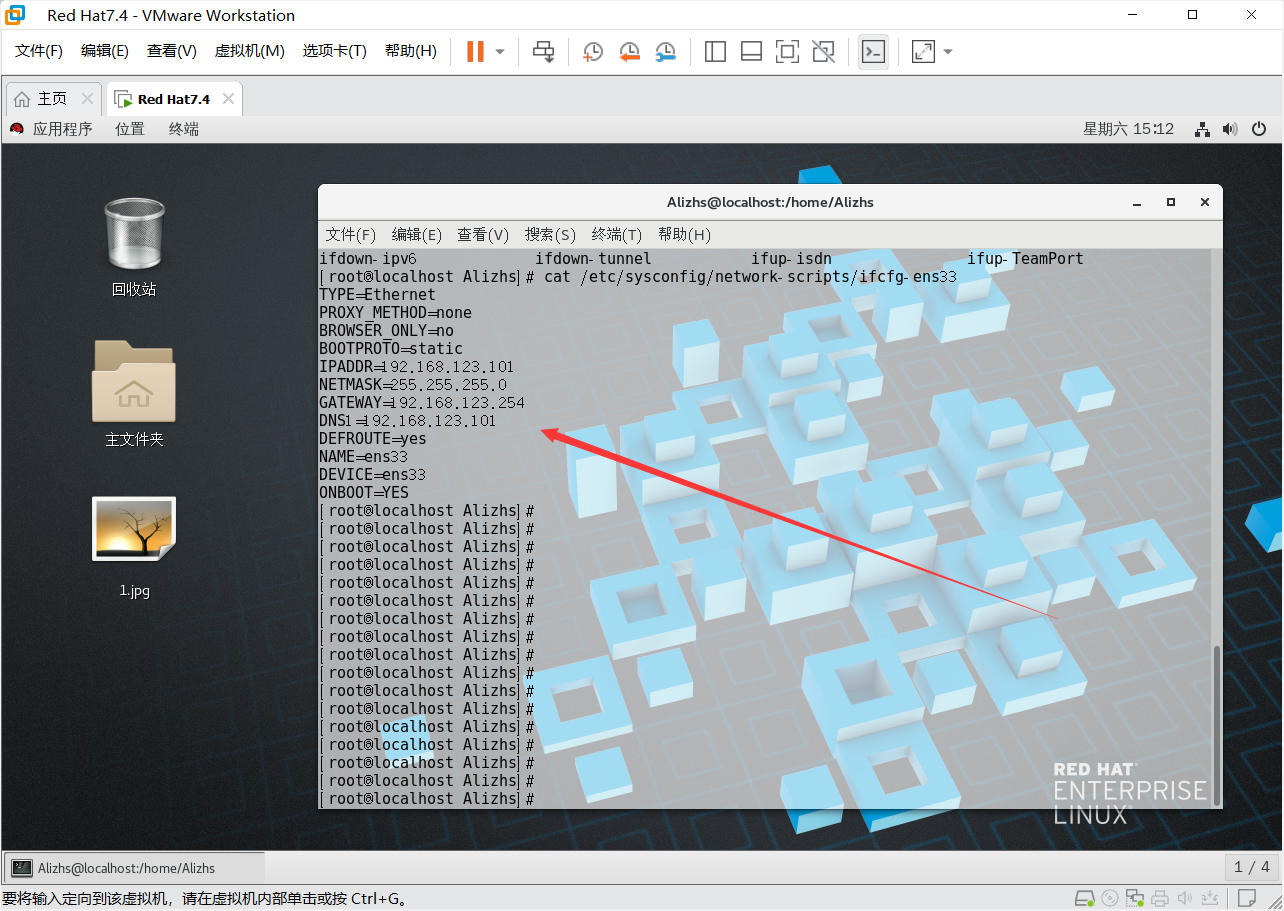Click the power icon in GNOME top bar
The width and height of the screenshot is (1284, 911).
(x=1259, y=129)
